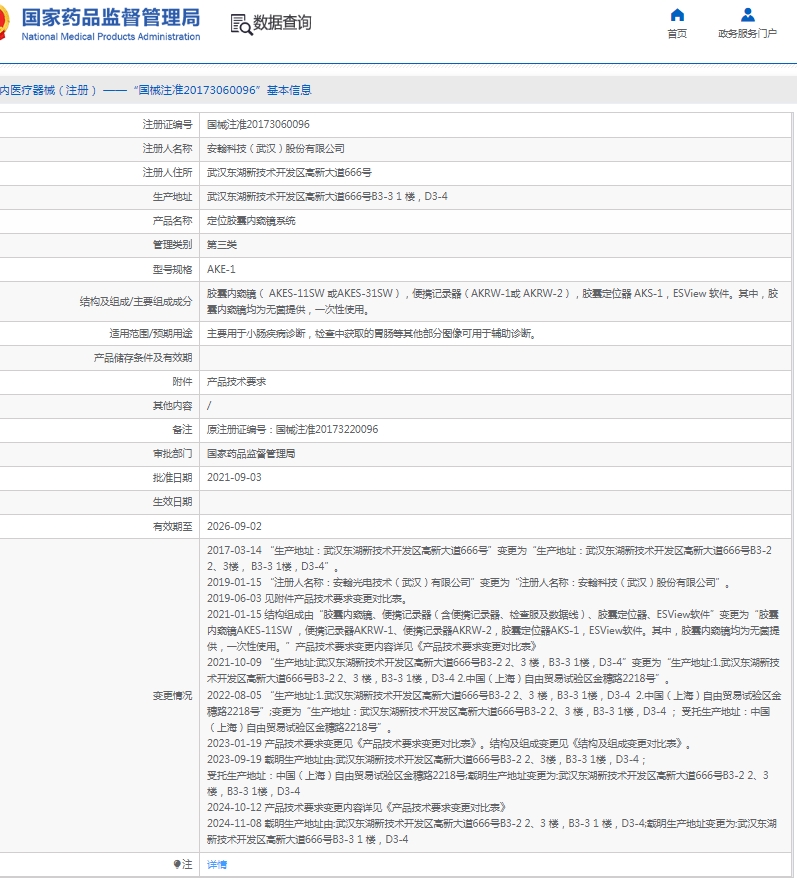Click the 其他内容 label
This screenshot has height=886, width=797.
(x=172, y=406)
